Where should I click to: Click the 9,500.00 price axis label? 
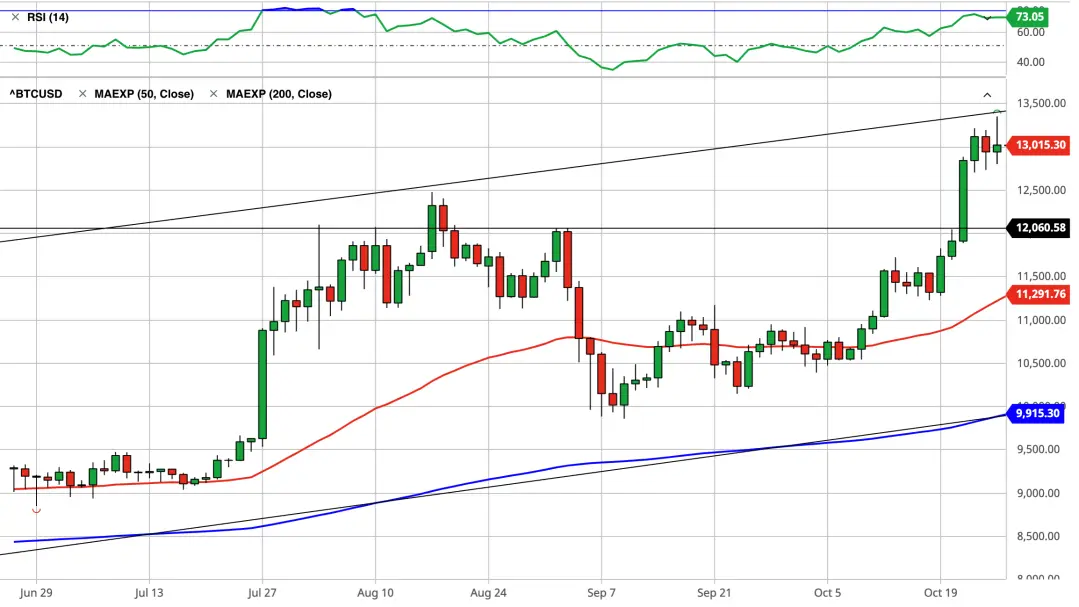pyautogui.click(x=1038, y=449)
